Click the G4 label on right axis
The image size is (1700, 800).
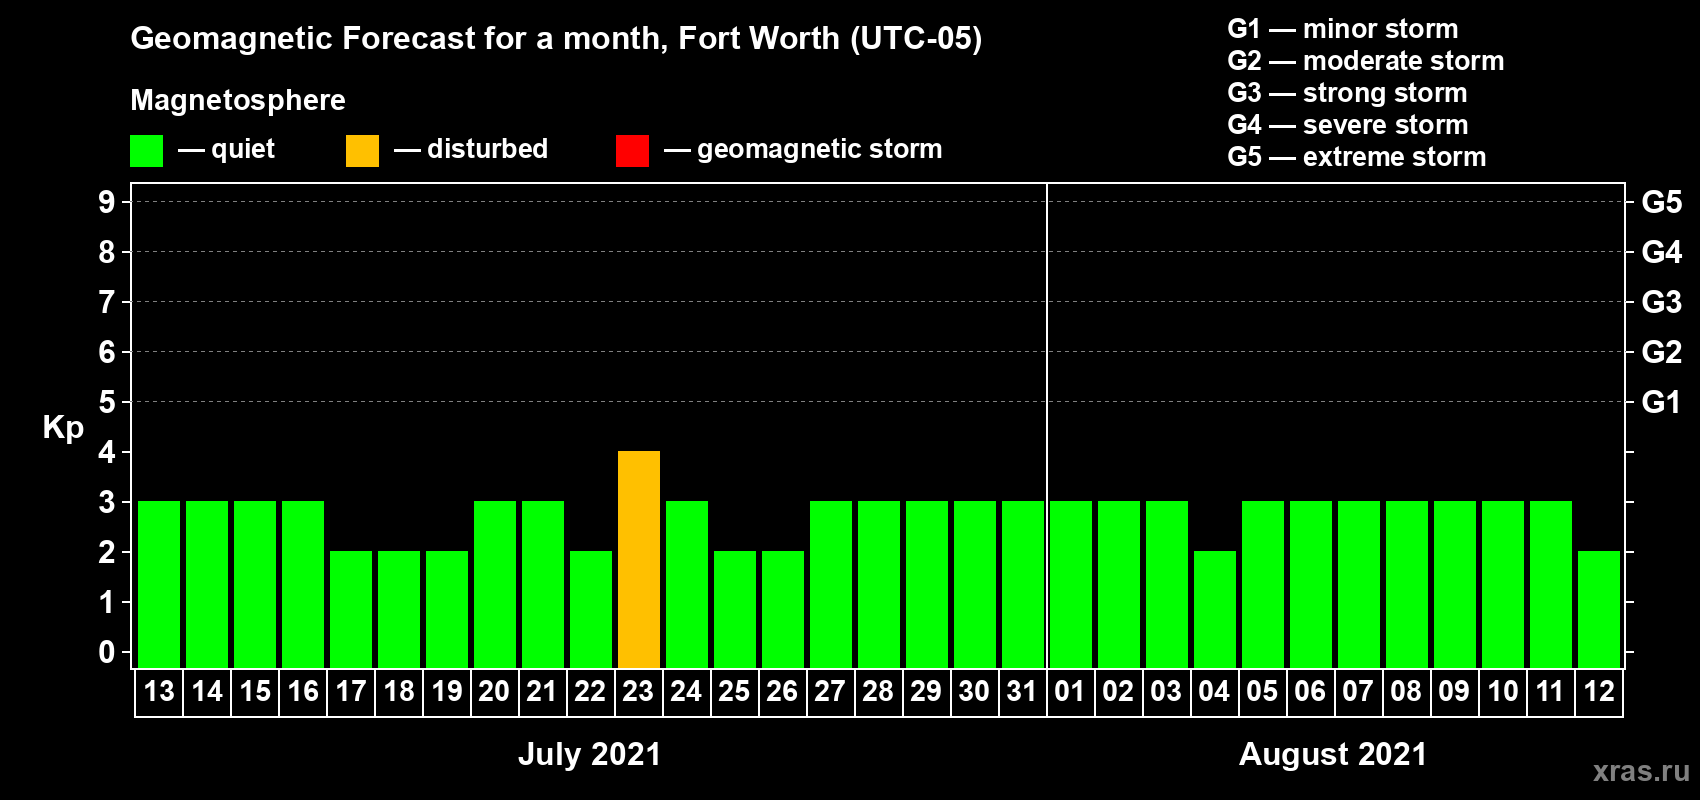[x=1662, y=252]
